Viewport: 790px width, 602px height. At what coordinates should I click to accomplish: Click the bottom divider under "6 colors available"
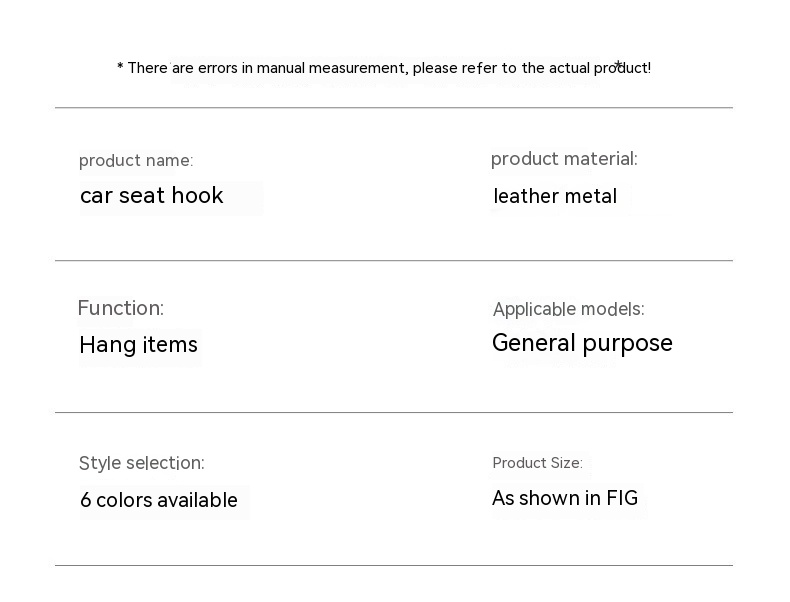pos(394,565)
